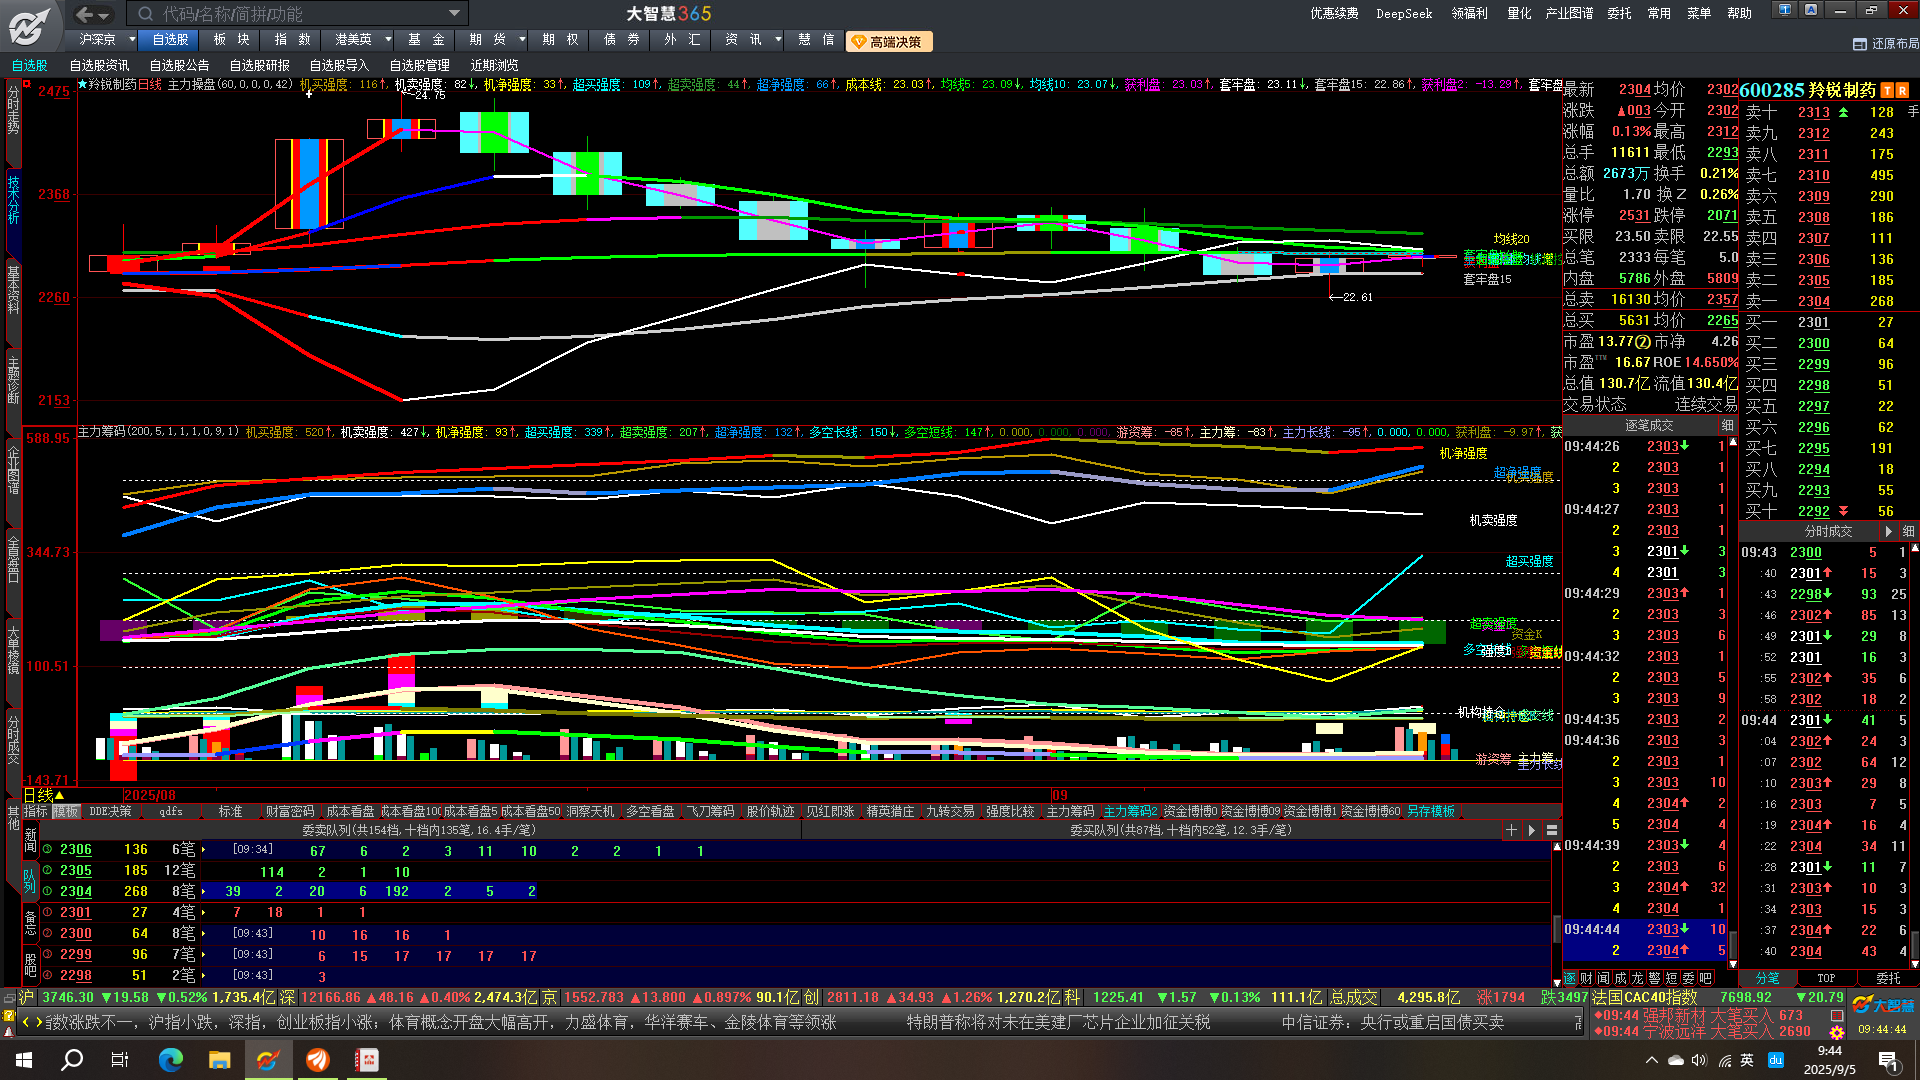Image resolution: width=1920 pixels, height=1080 pixels.
Task: Open the notification center icon
Action: (x=1888, y=1060)
